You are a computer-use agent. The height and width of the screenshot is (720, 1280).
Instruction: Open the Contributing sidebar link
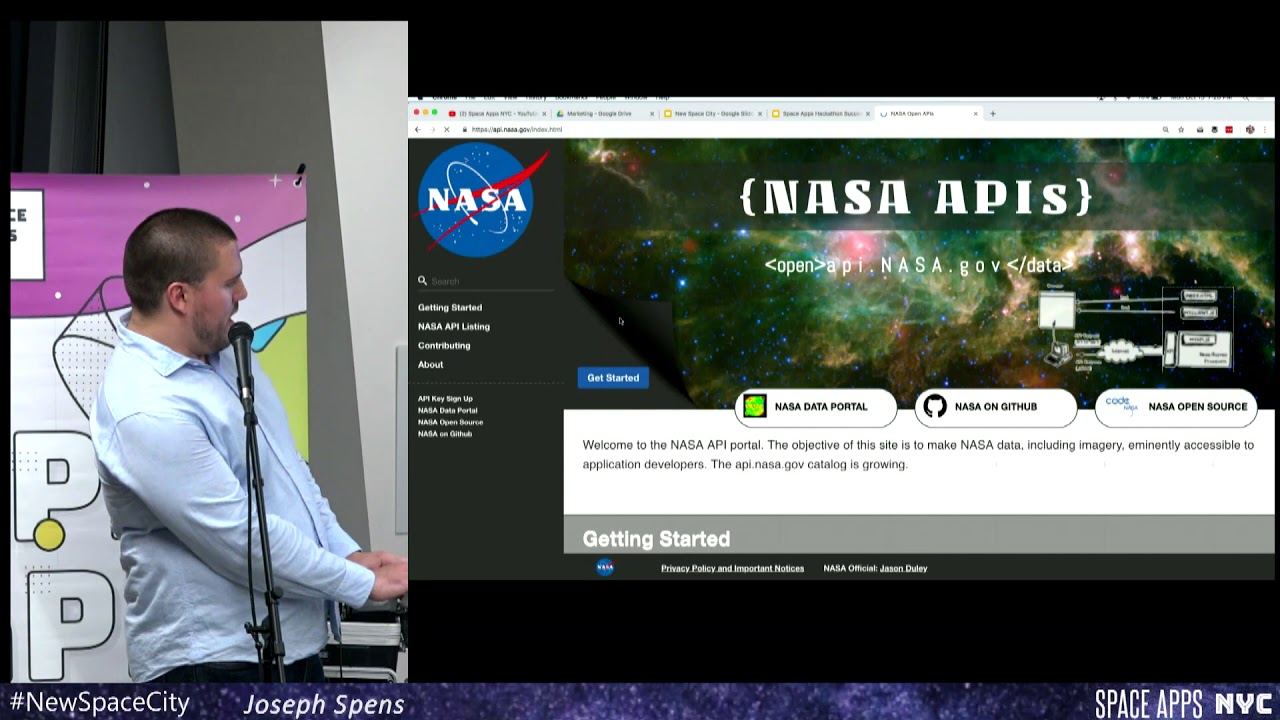pyautogui.click(x=444, y=345)
